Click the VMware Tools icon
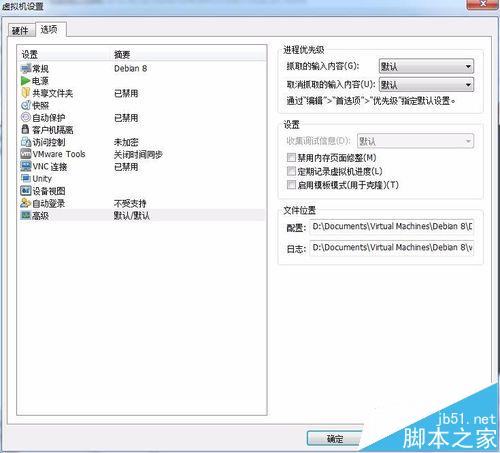Viewport: 500px width, 453px height. 26,154
